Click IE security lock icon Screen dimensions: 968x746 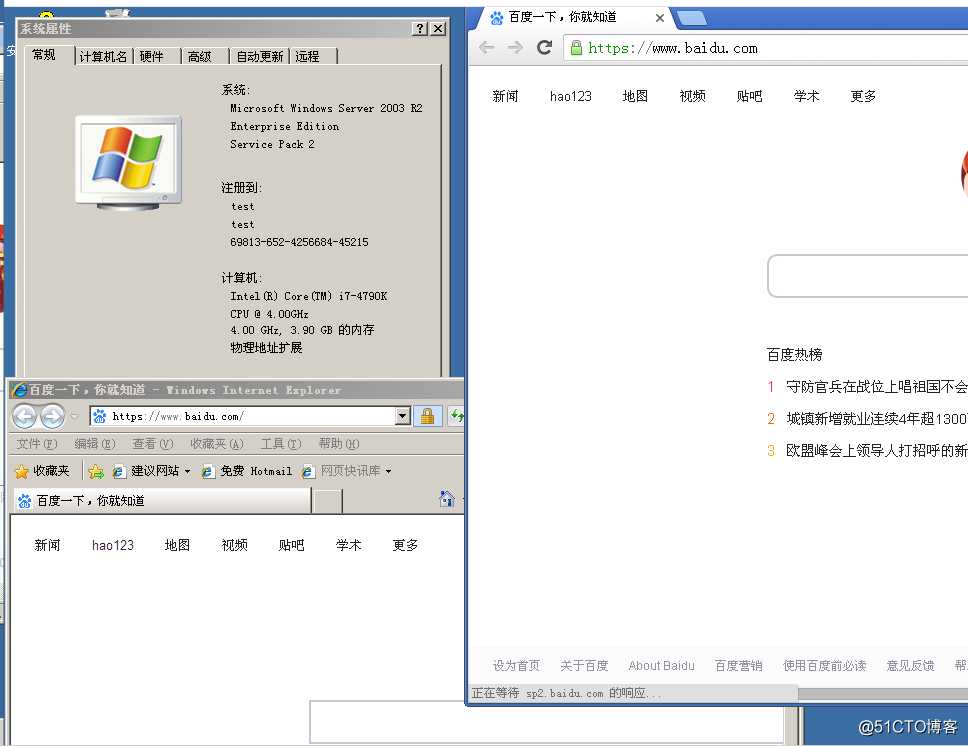[x=427, y=416]
